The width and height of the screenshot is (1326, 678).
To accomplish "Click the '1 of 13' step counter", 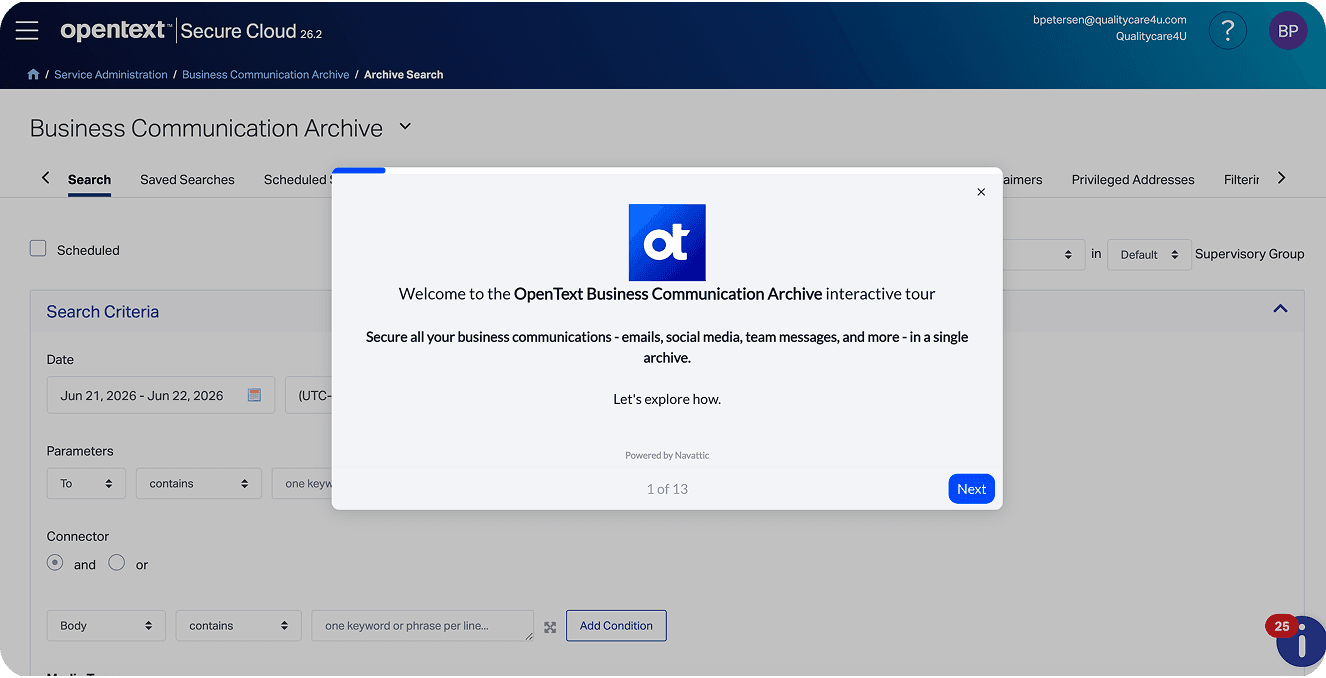I will click(x=667, y=489).
